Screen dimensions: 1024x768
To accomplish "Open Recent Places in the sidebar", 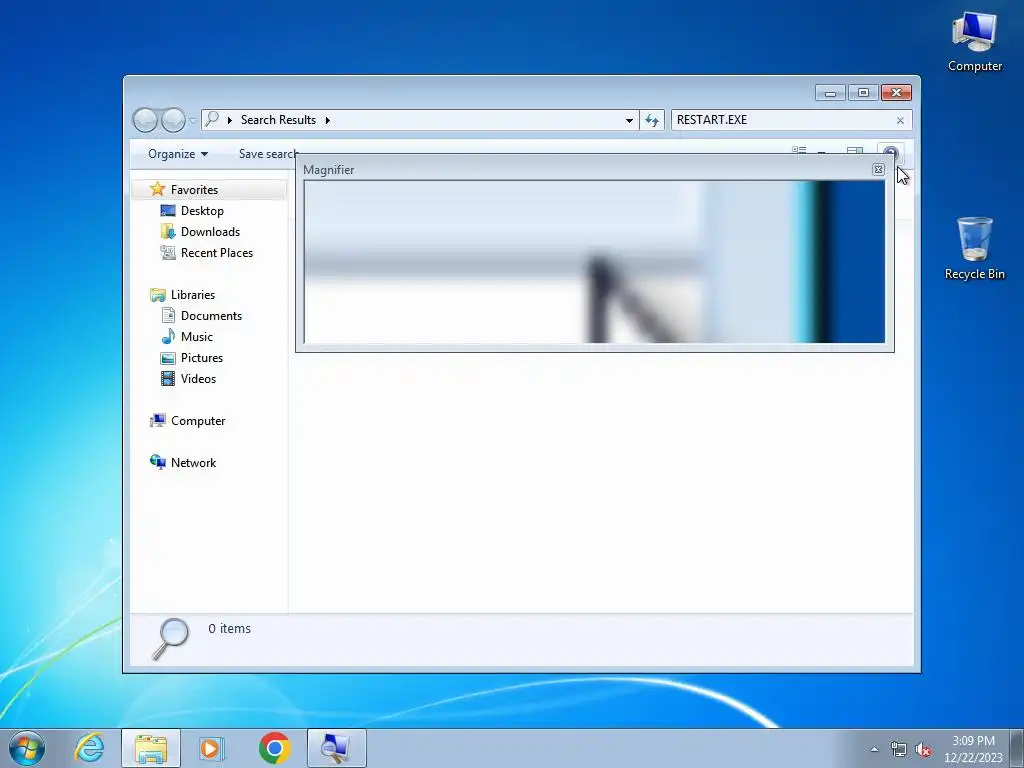I will tap(216, 252).
